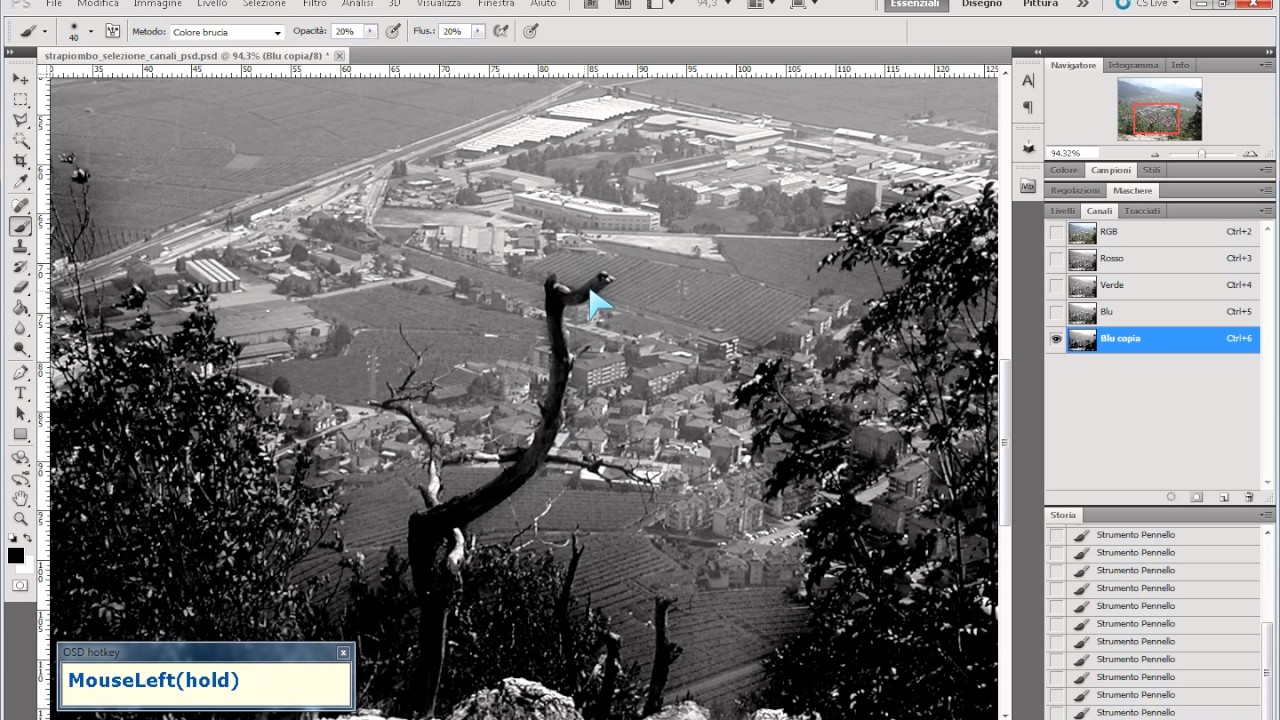Switch to the Regolazioni tab
Screen dimensions: 1280x720
click(x=1075, y=190)
